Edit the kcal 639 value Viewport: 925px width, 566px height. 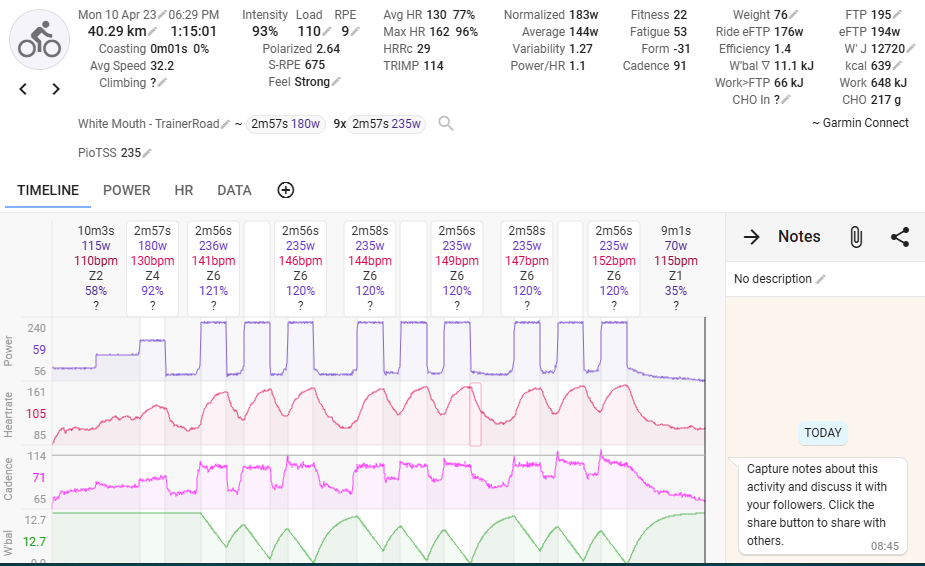(x=897, y=66)
